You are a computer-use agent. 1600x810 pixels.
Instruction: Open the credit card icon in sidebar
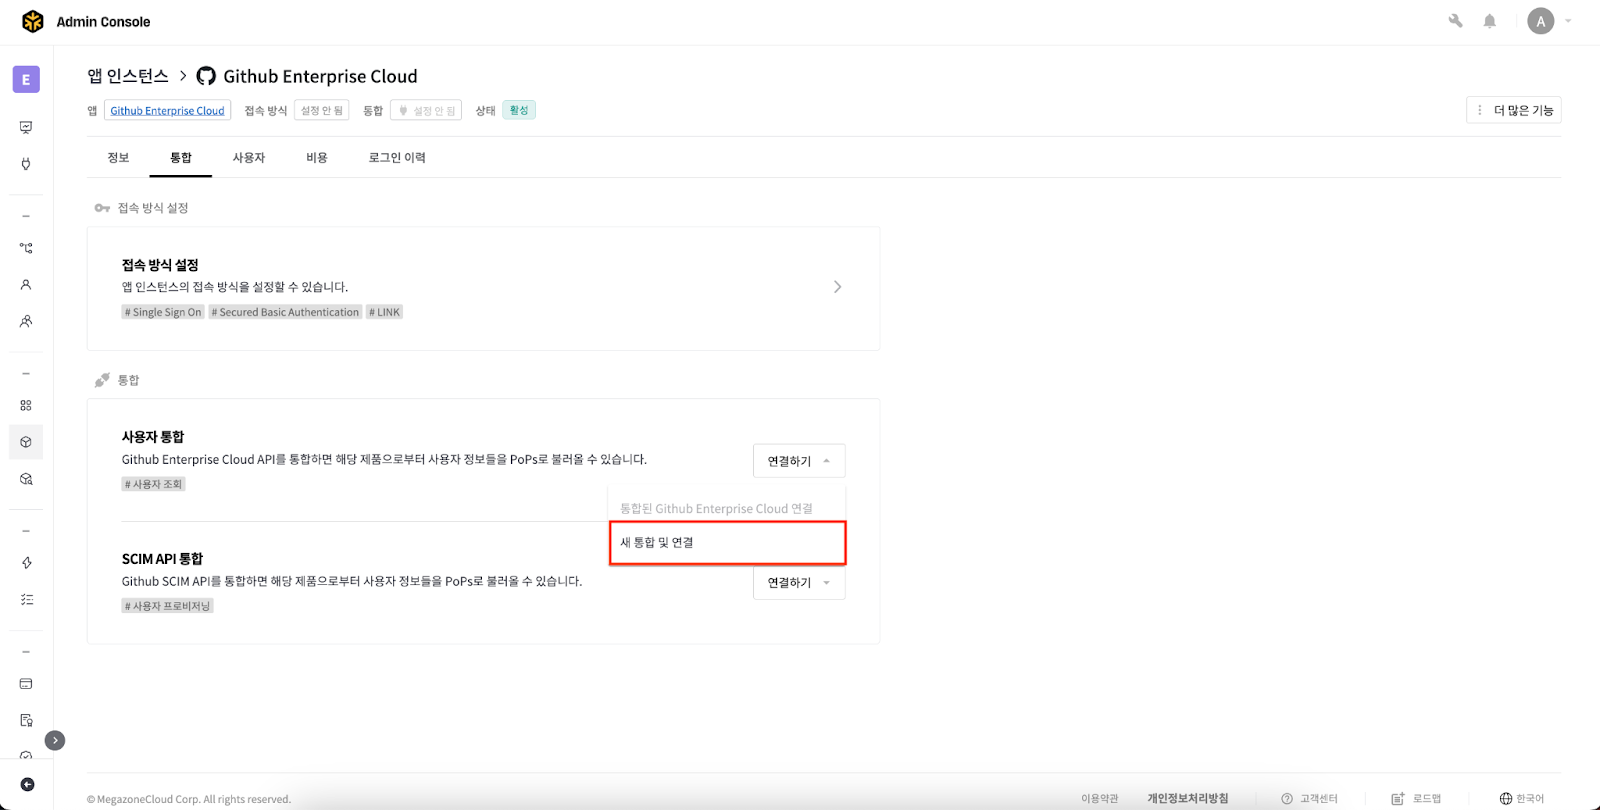26,684
